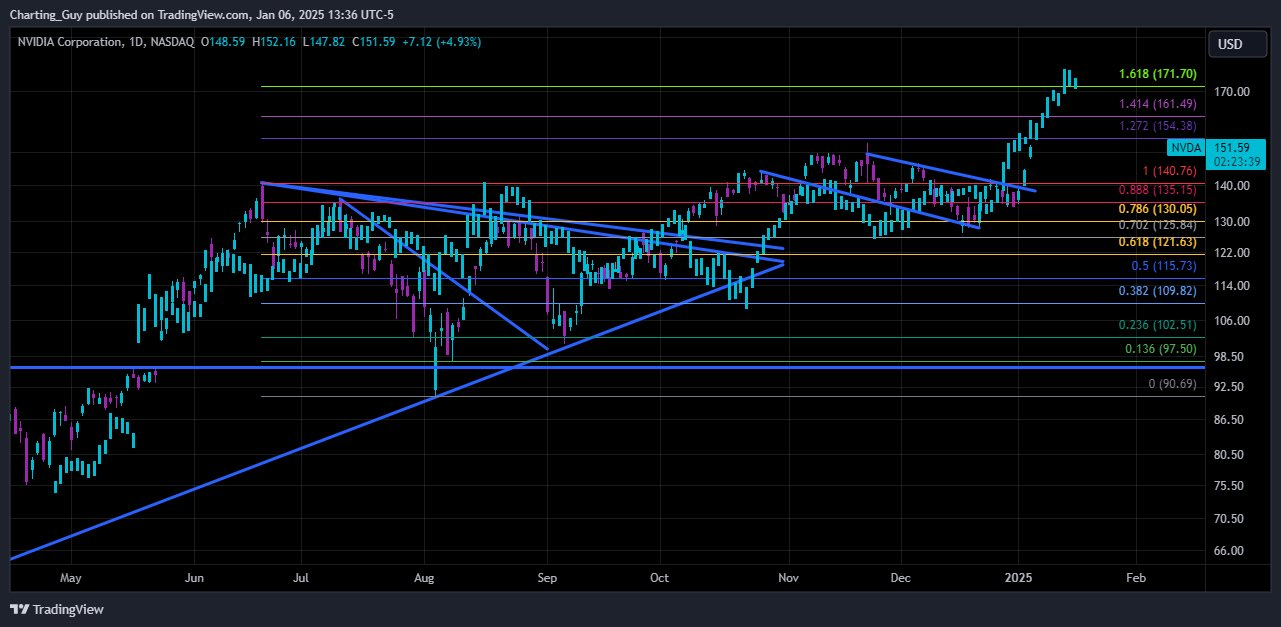Screen dimensions: 1281x627
Task: Click the May label on time axis
Action: (x=69, y=578)
